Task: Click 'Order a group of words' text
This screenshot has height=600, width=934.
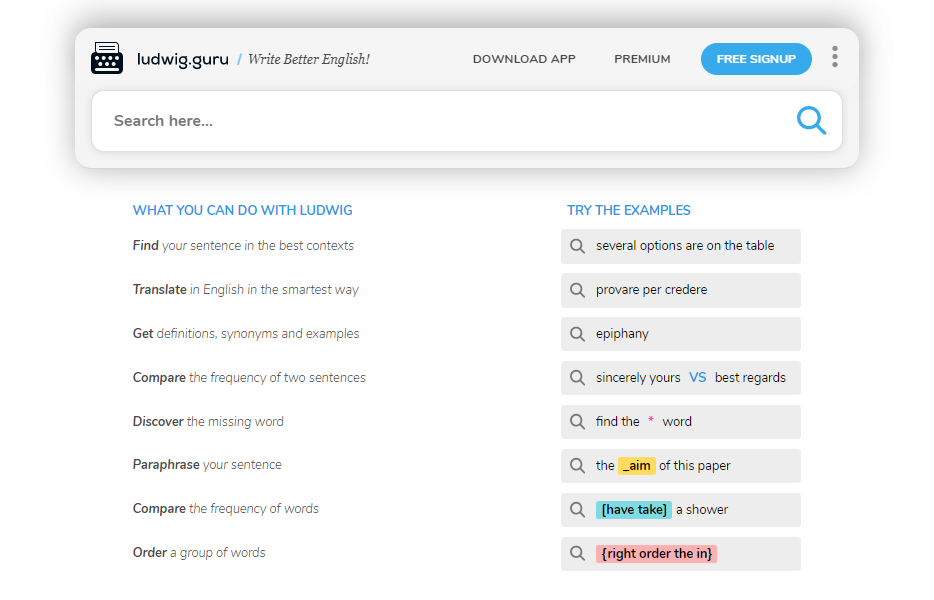Action: point(199,553)
